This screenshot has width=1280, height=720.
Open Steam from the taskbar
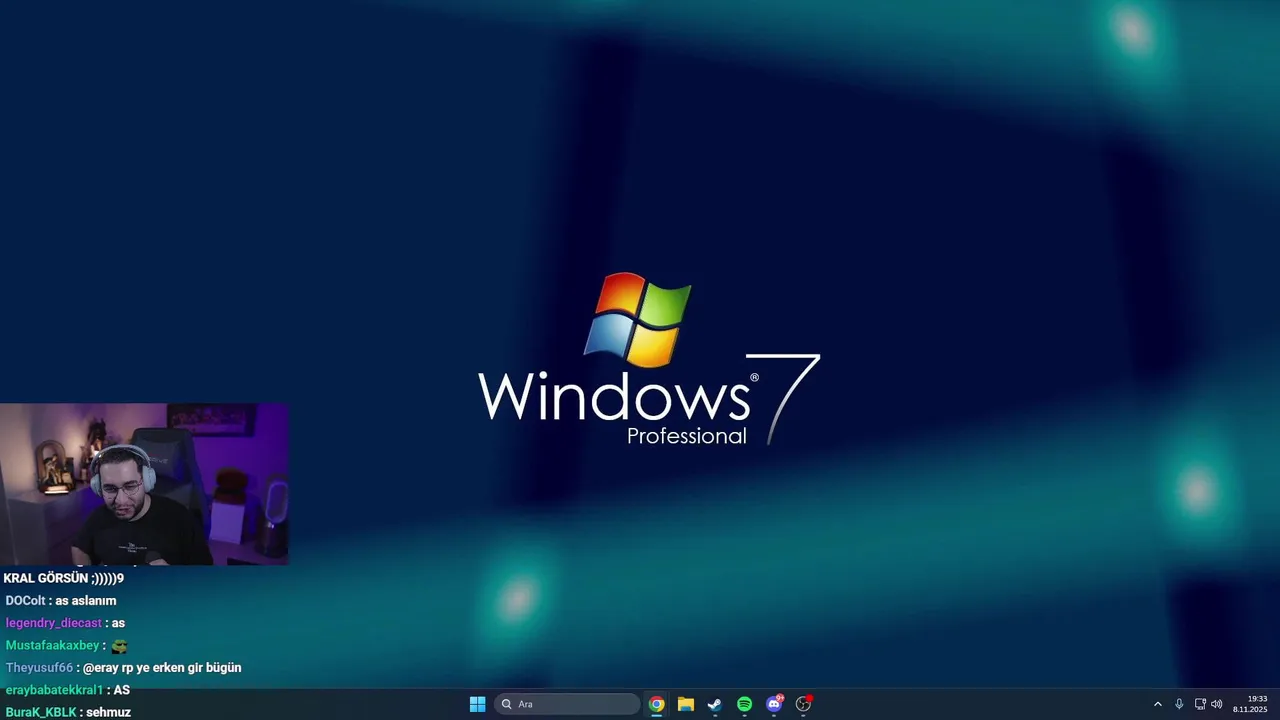715,704
